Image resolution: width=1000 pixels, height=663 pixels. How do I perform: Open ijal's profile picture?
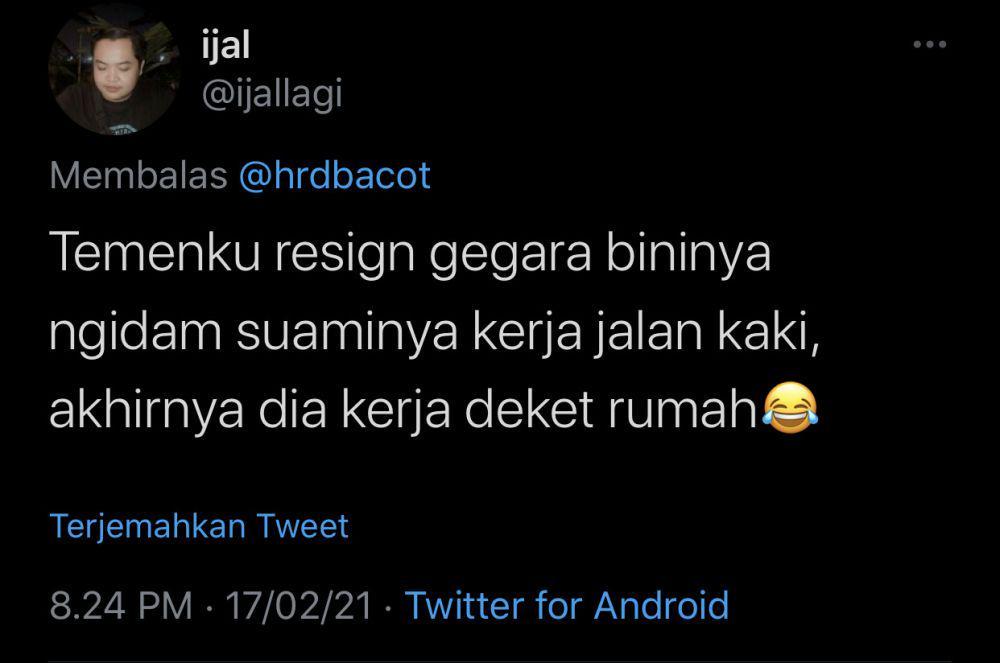[114, 72]
